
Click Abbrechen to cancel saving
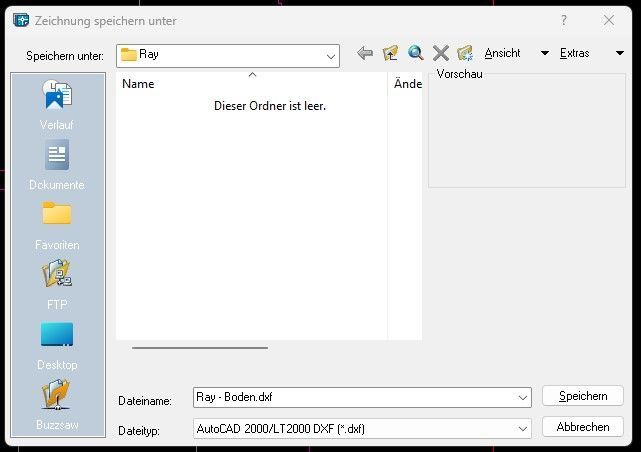coord(582,427)
